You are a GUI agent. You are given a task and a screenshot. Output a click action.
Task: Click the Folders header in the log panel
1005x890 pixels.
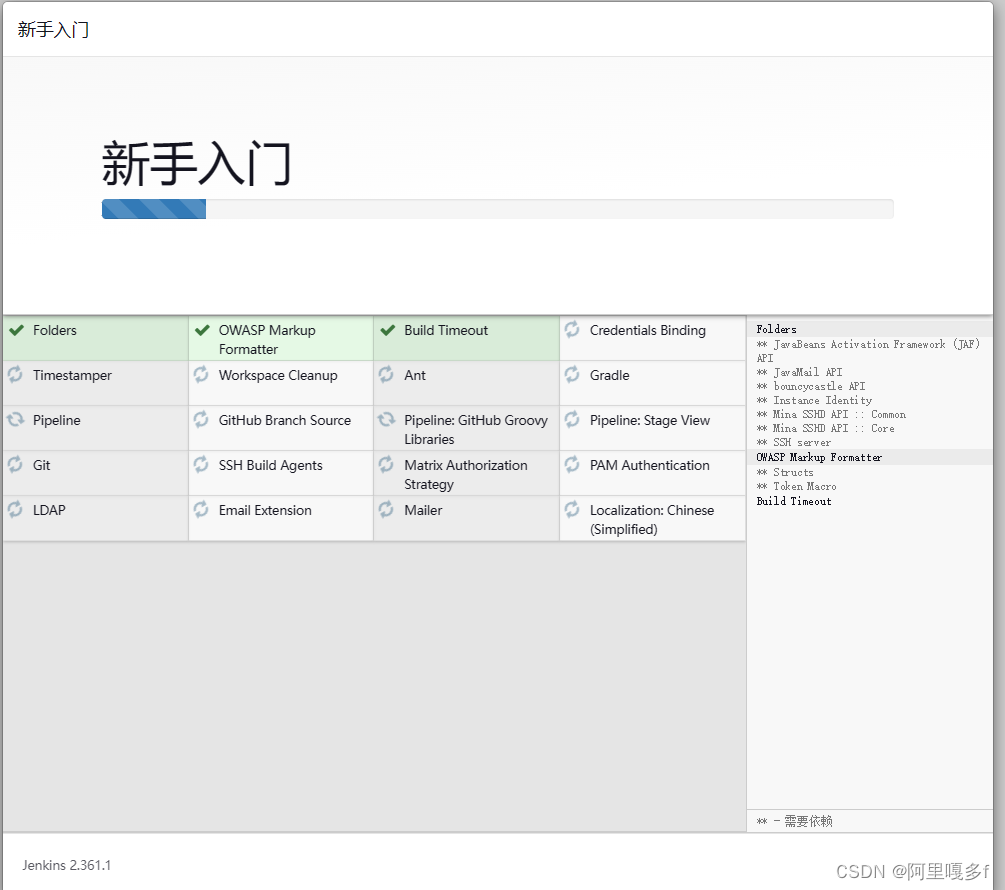tap(775, 328)
